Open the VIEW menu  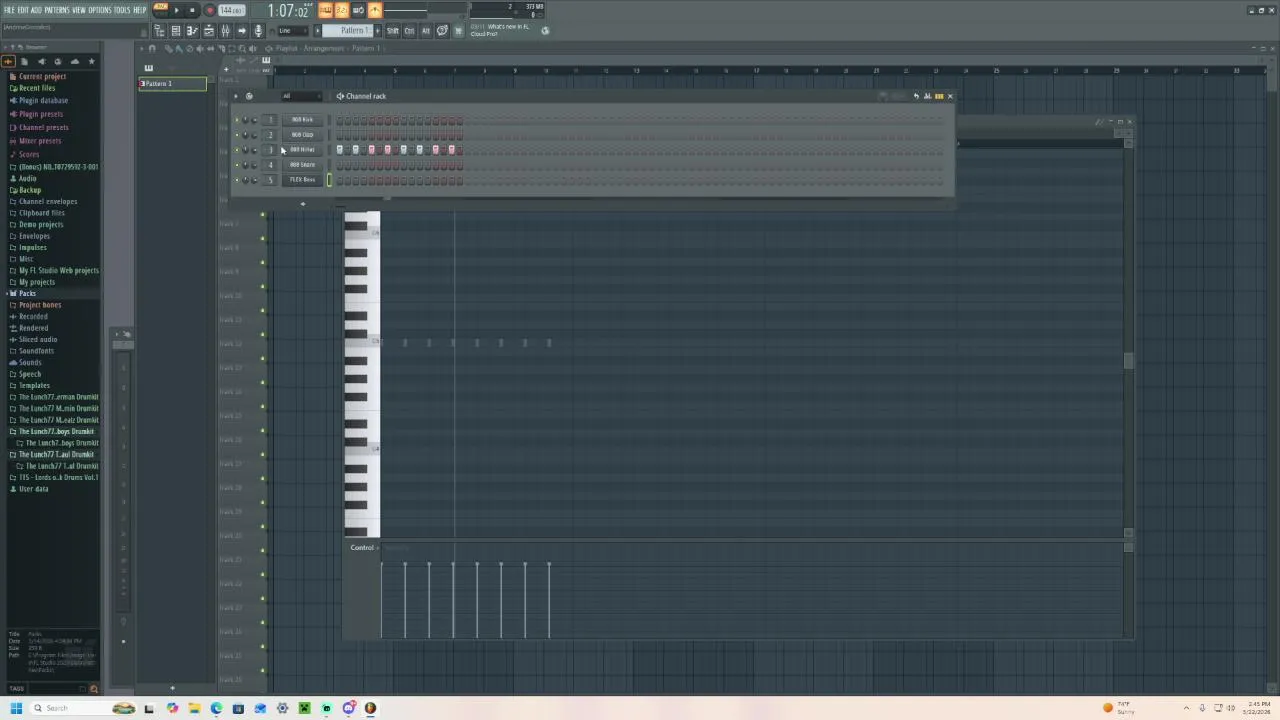point(79,10)
